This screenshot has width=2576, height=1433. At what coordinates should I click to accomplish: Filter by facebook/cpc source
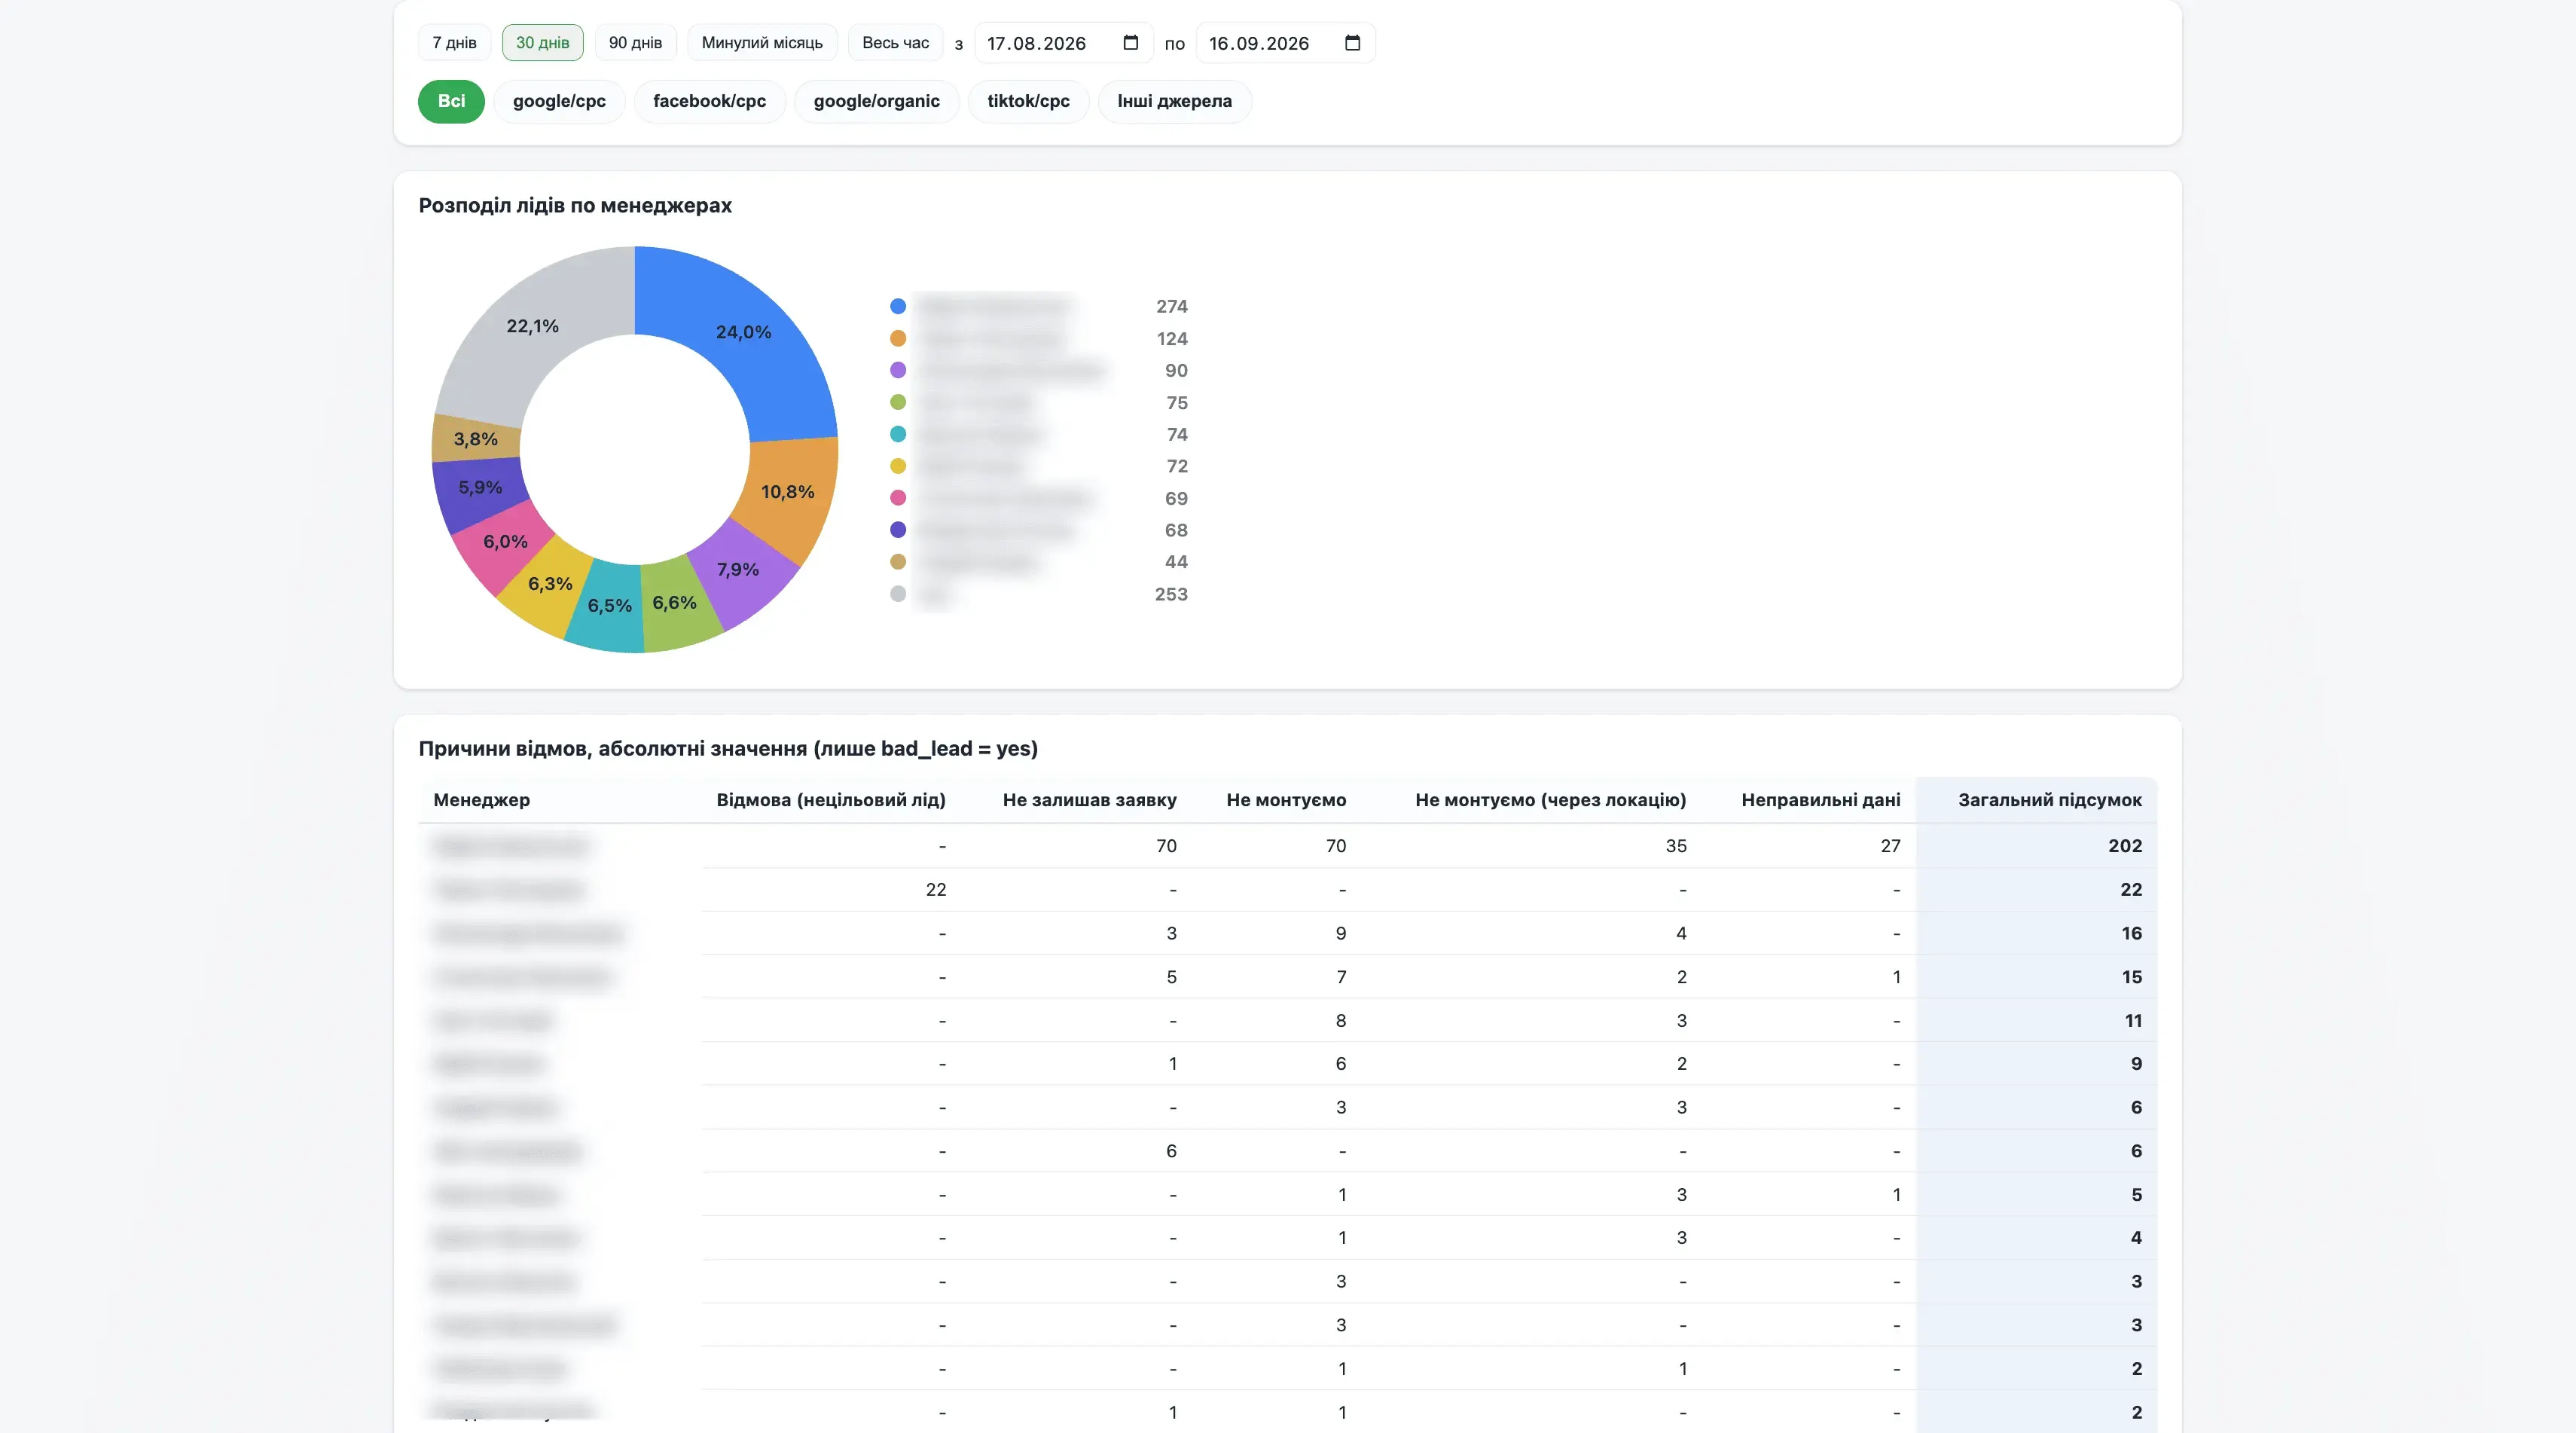[709, 101]
